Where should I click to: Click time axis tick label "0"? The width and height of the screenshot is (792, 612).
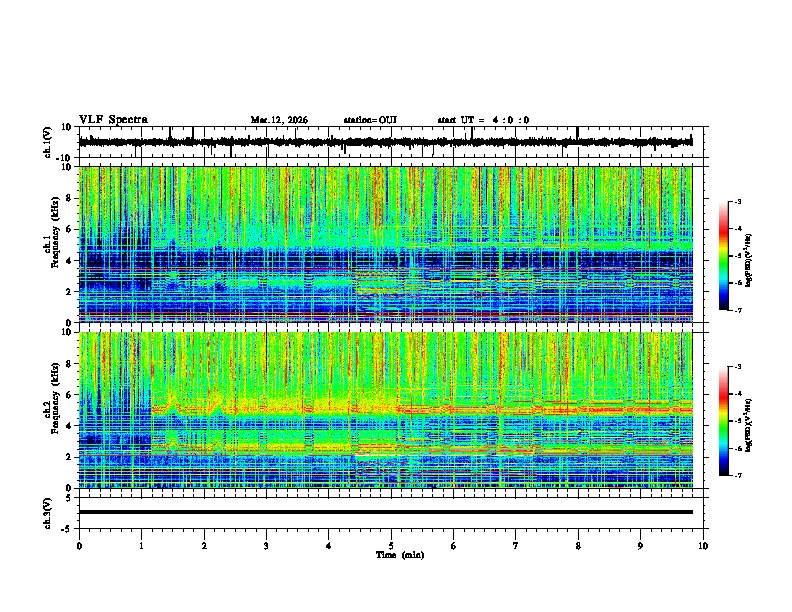click(79, 546)
